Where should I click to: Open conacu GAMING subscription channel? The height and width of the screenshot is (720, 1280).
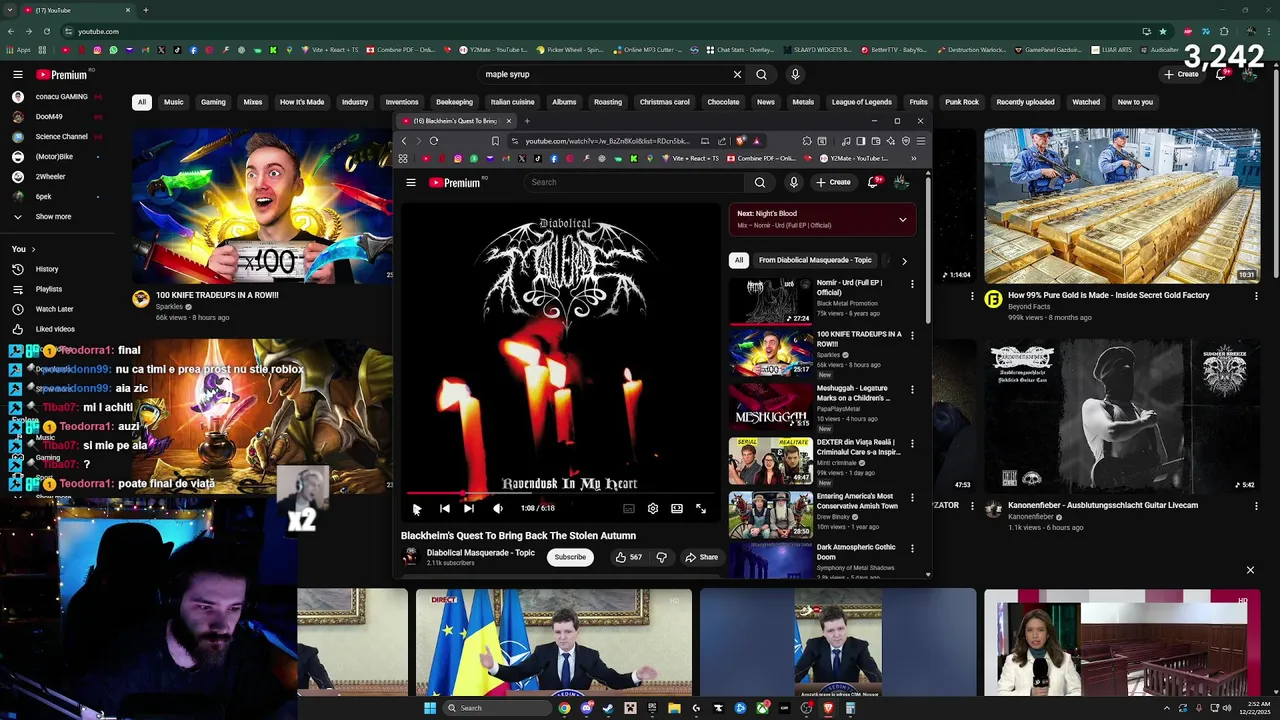(62, 97)
